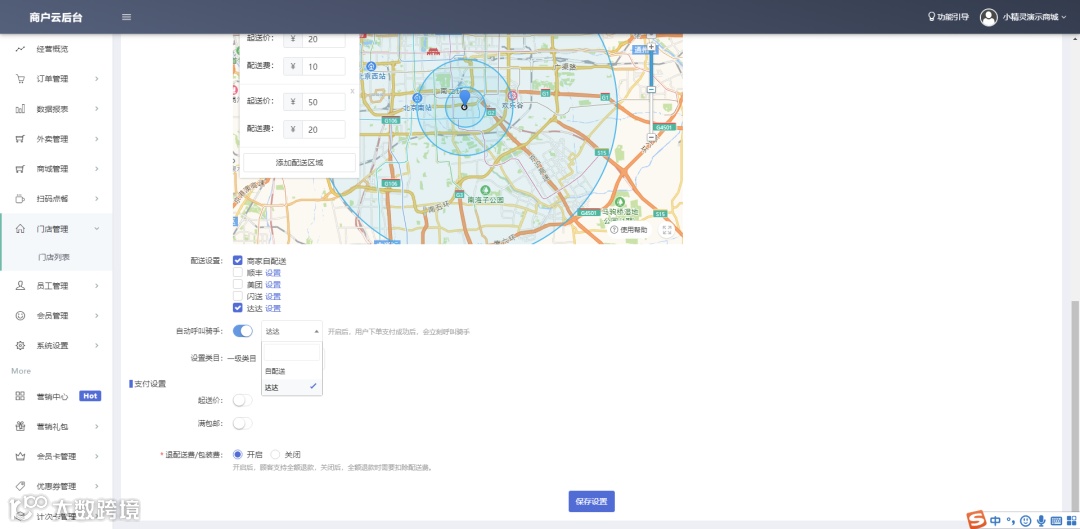
Task: Click the Sogou emoji smiley icon
Action: tap(1026, 521)
